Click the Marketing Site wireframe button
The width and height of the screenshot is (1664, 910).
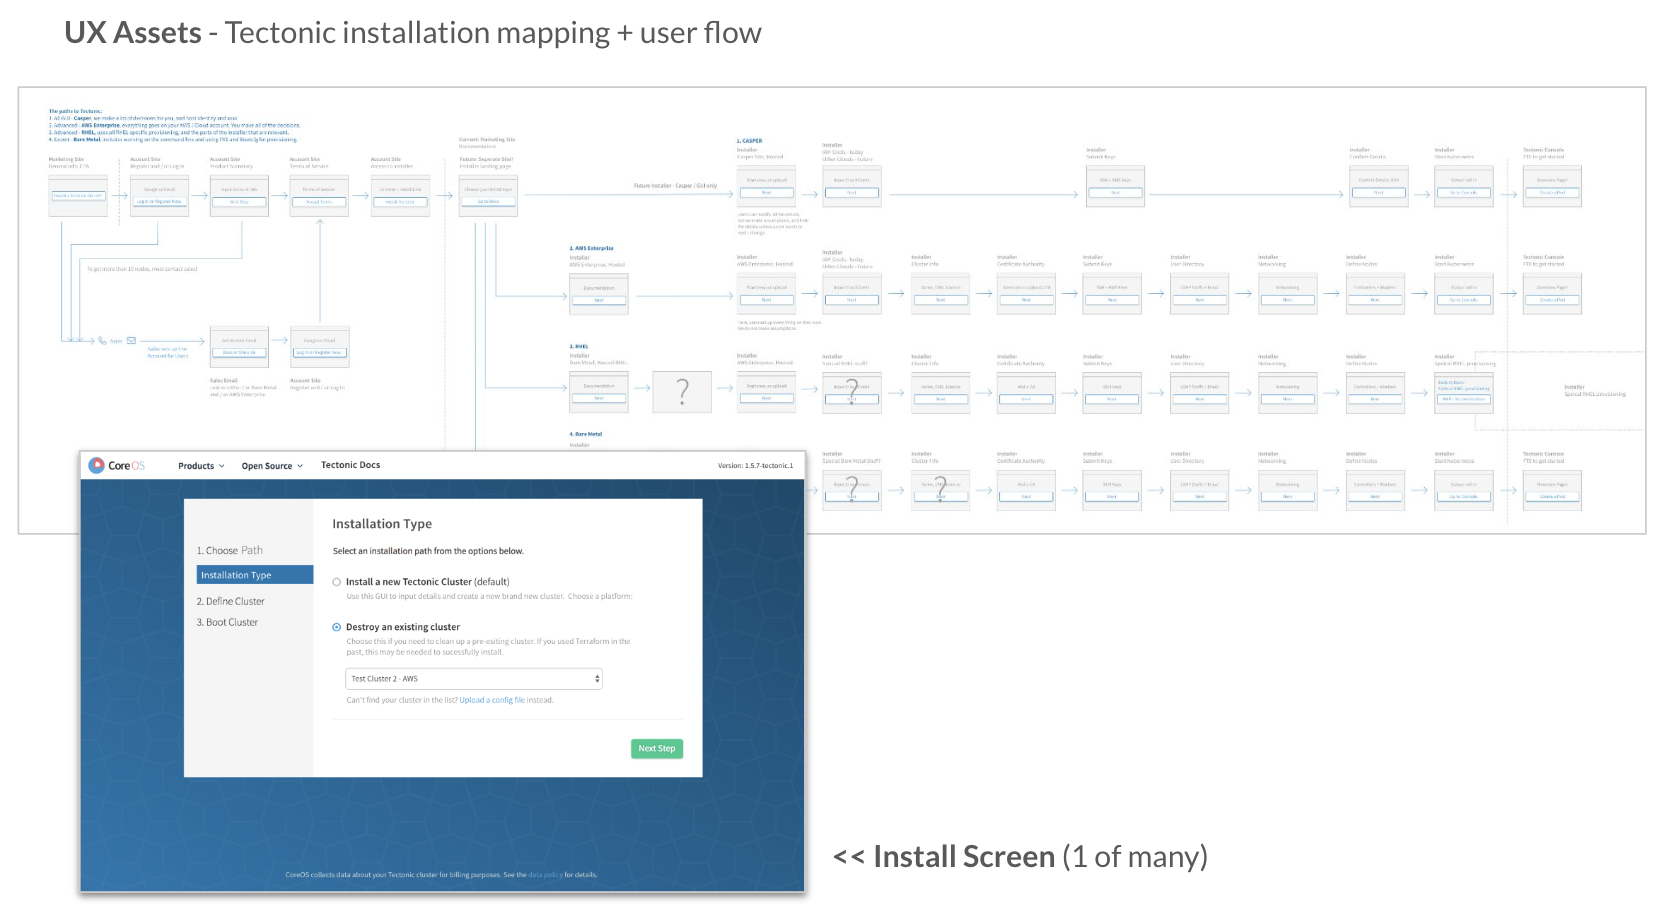78,196
